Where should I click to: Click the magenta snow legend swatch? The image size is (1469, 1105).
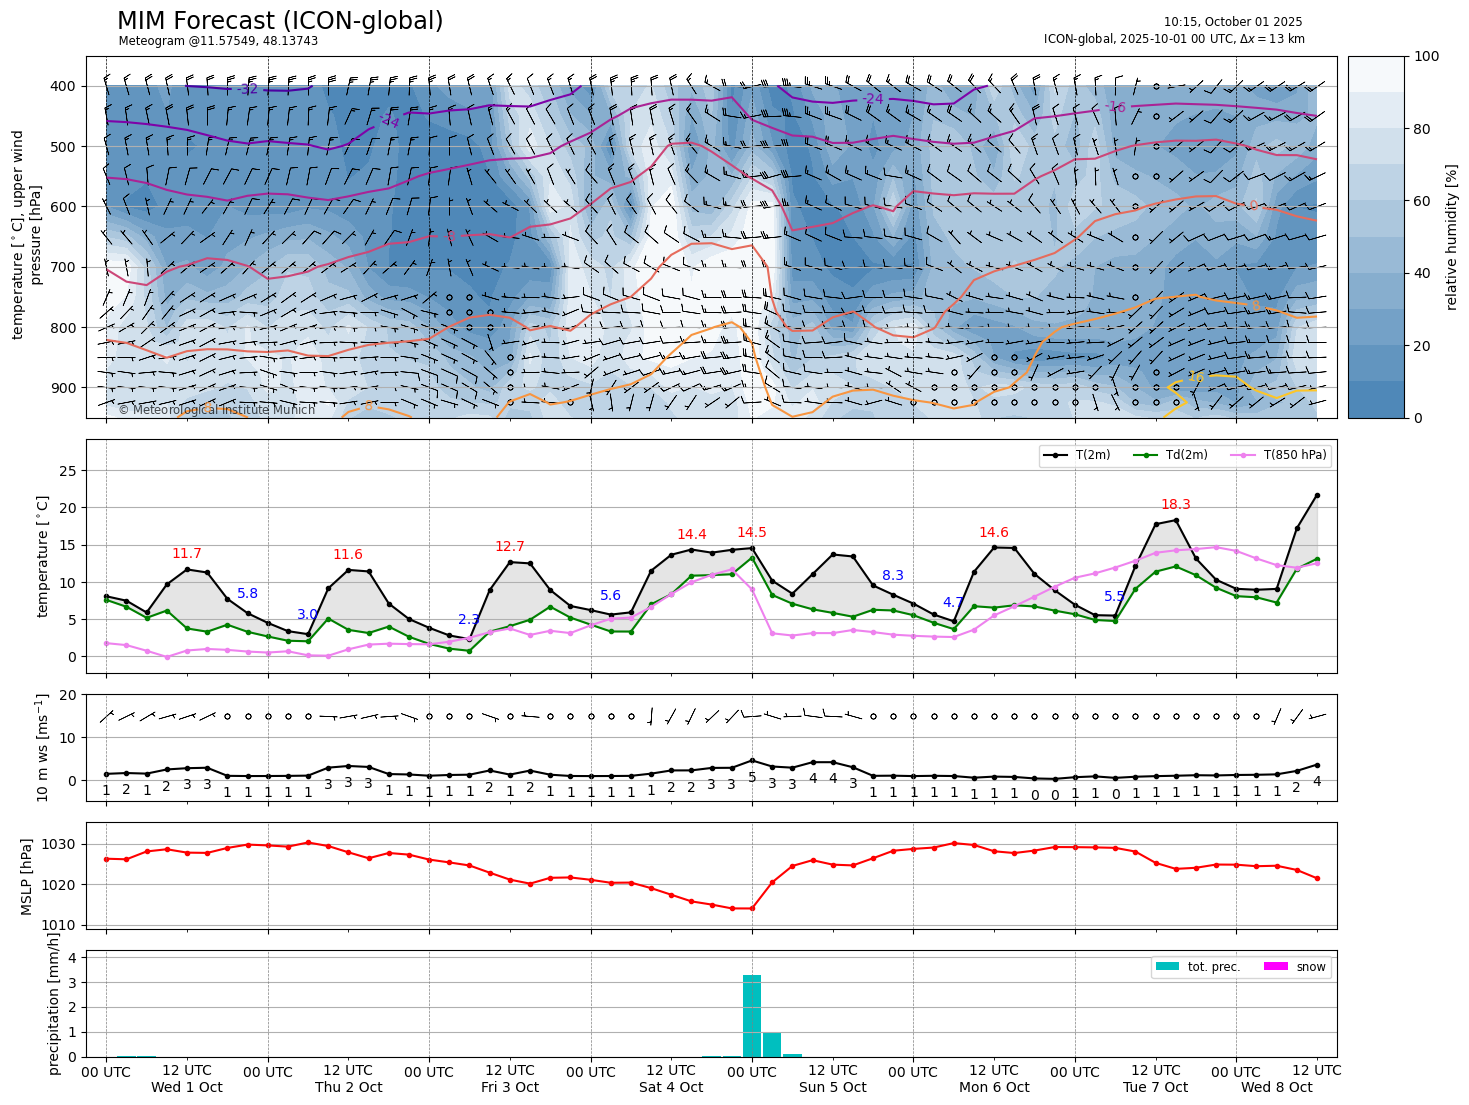point(1276,966)
